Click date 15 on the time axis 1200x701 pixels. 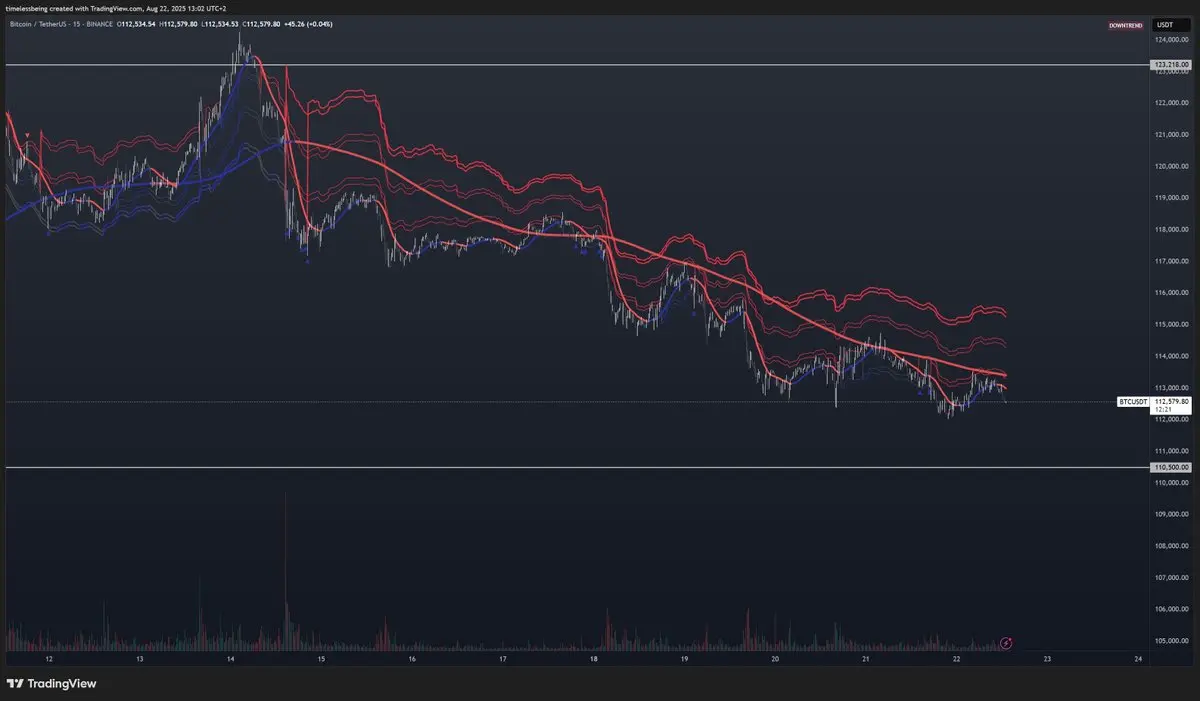click(321, 659)
